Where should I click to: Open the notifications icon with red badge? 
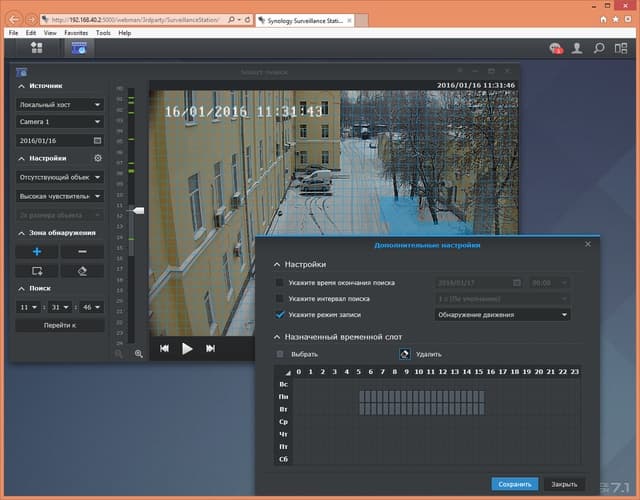(556, 48)
